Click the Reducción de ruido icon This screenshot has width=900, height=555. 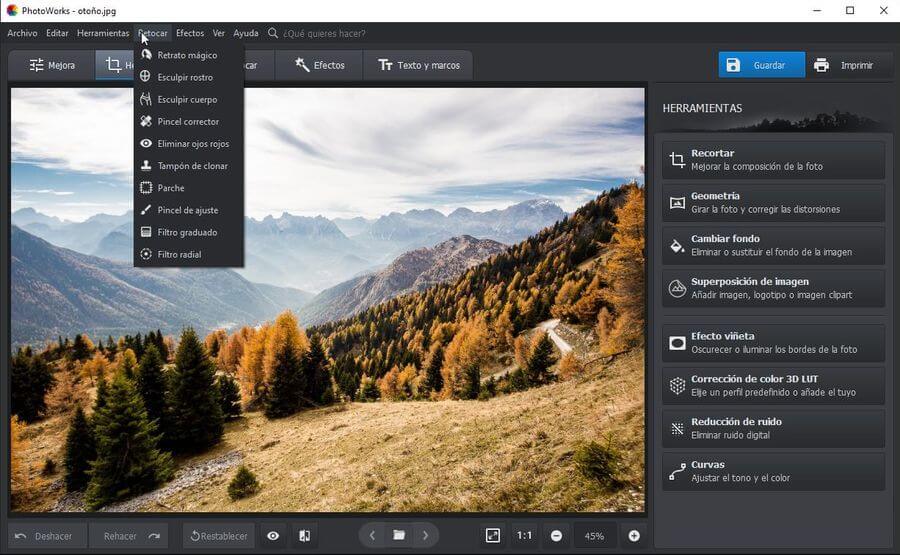coord(677,429)
